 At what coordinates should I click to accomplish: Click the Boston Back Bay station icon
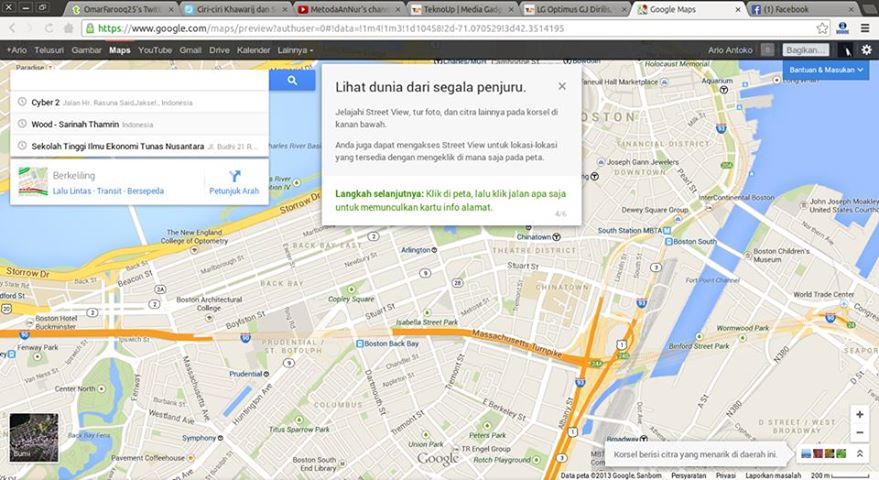(x=359, y=343)
